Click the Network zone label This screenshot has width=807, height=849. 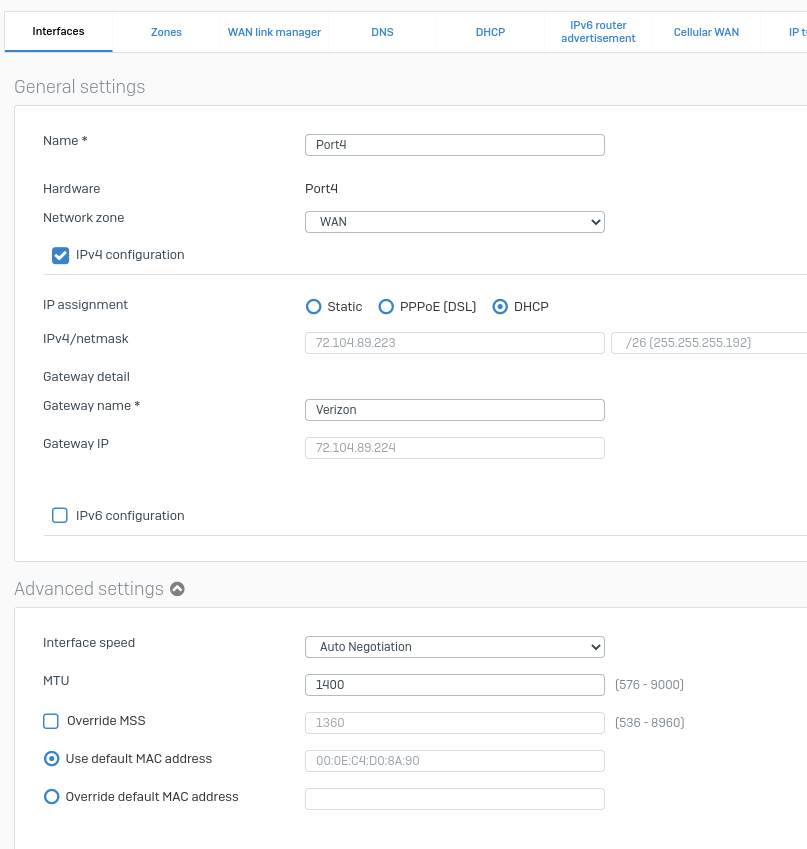point(83,218)
